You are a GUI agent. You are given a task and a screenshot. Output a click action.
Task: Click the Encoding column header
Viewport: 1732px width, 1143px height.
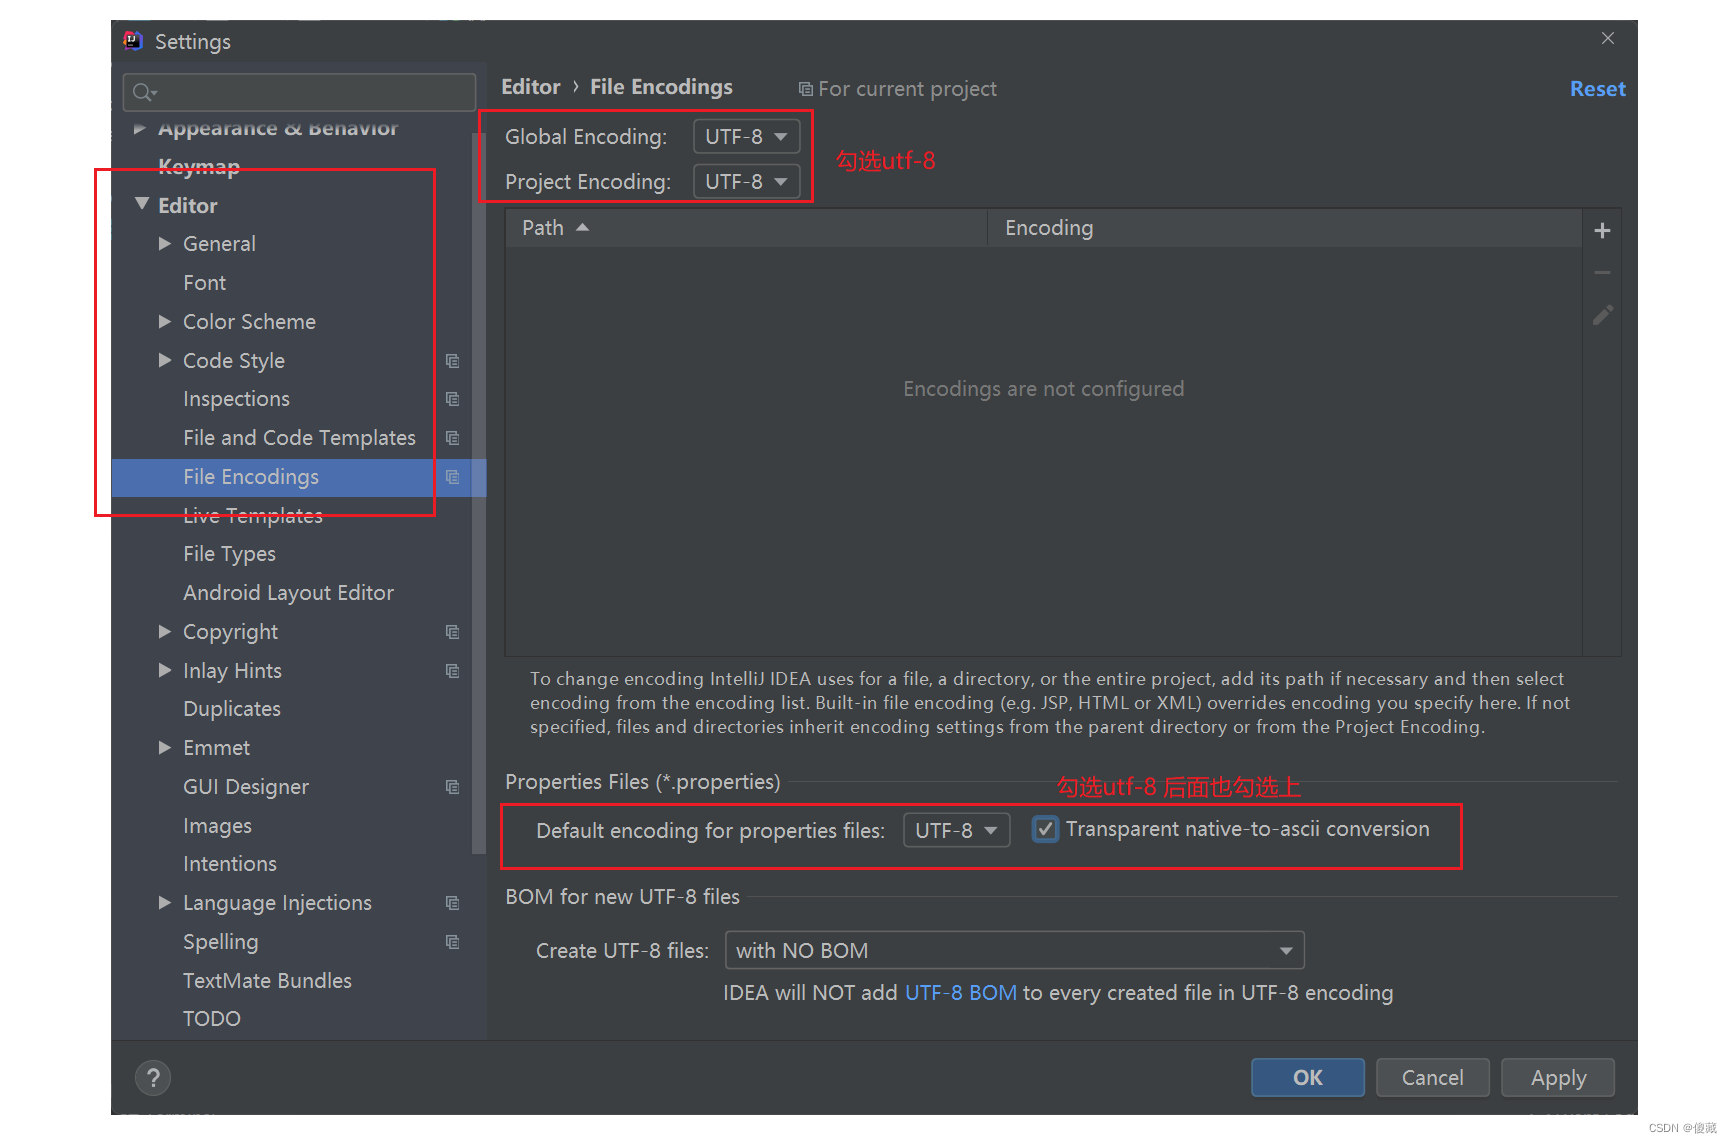click(x=1285, y=228)
